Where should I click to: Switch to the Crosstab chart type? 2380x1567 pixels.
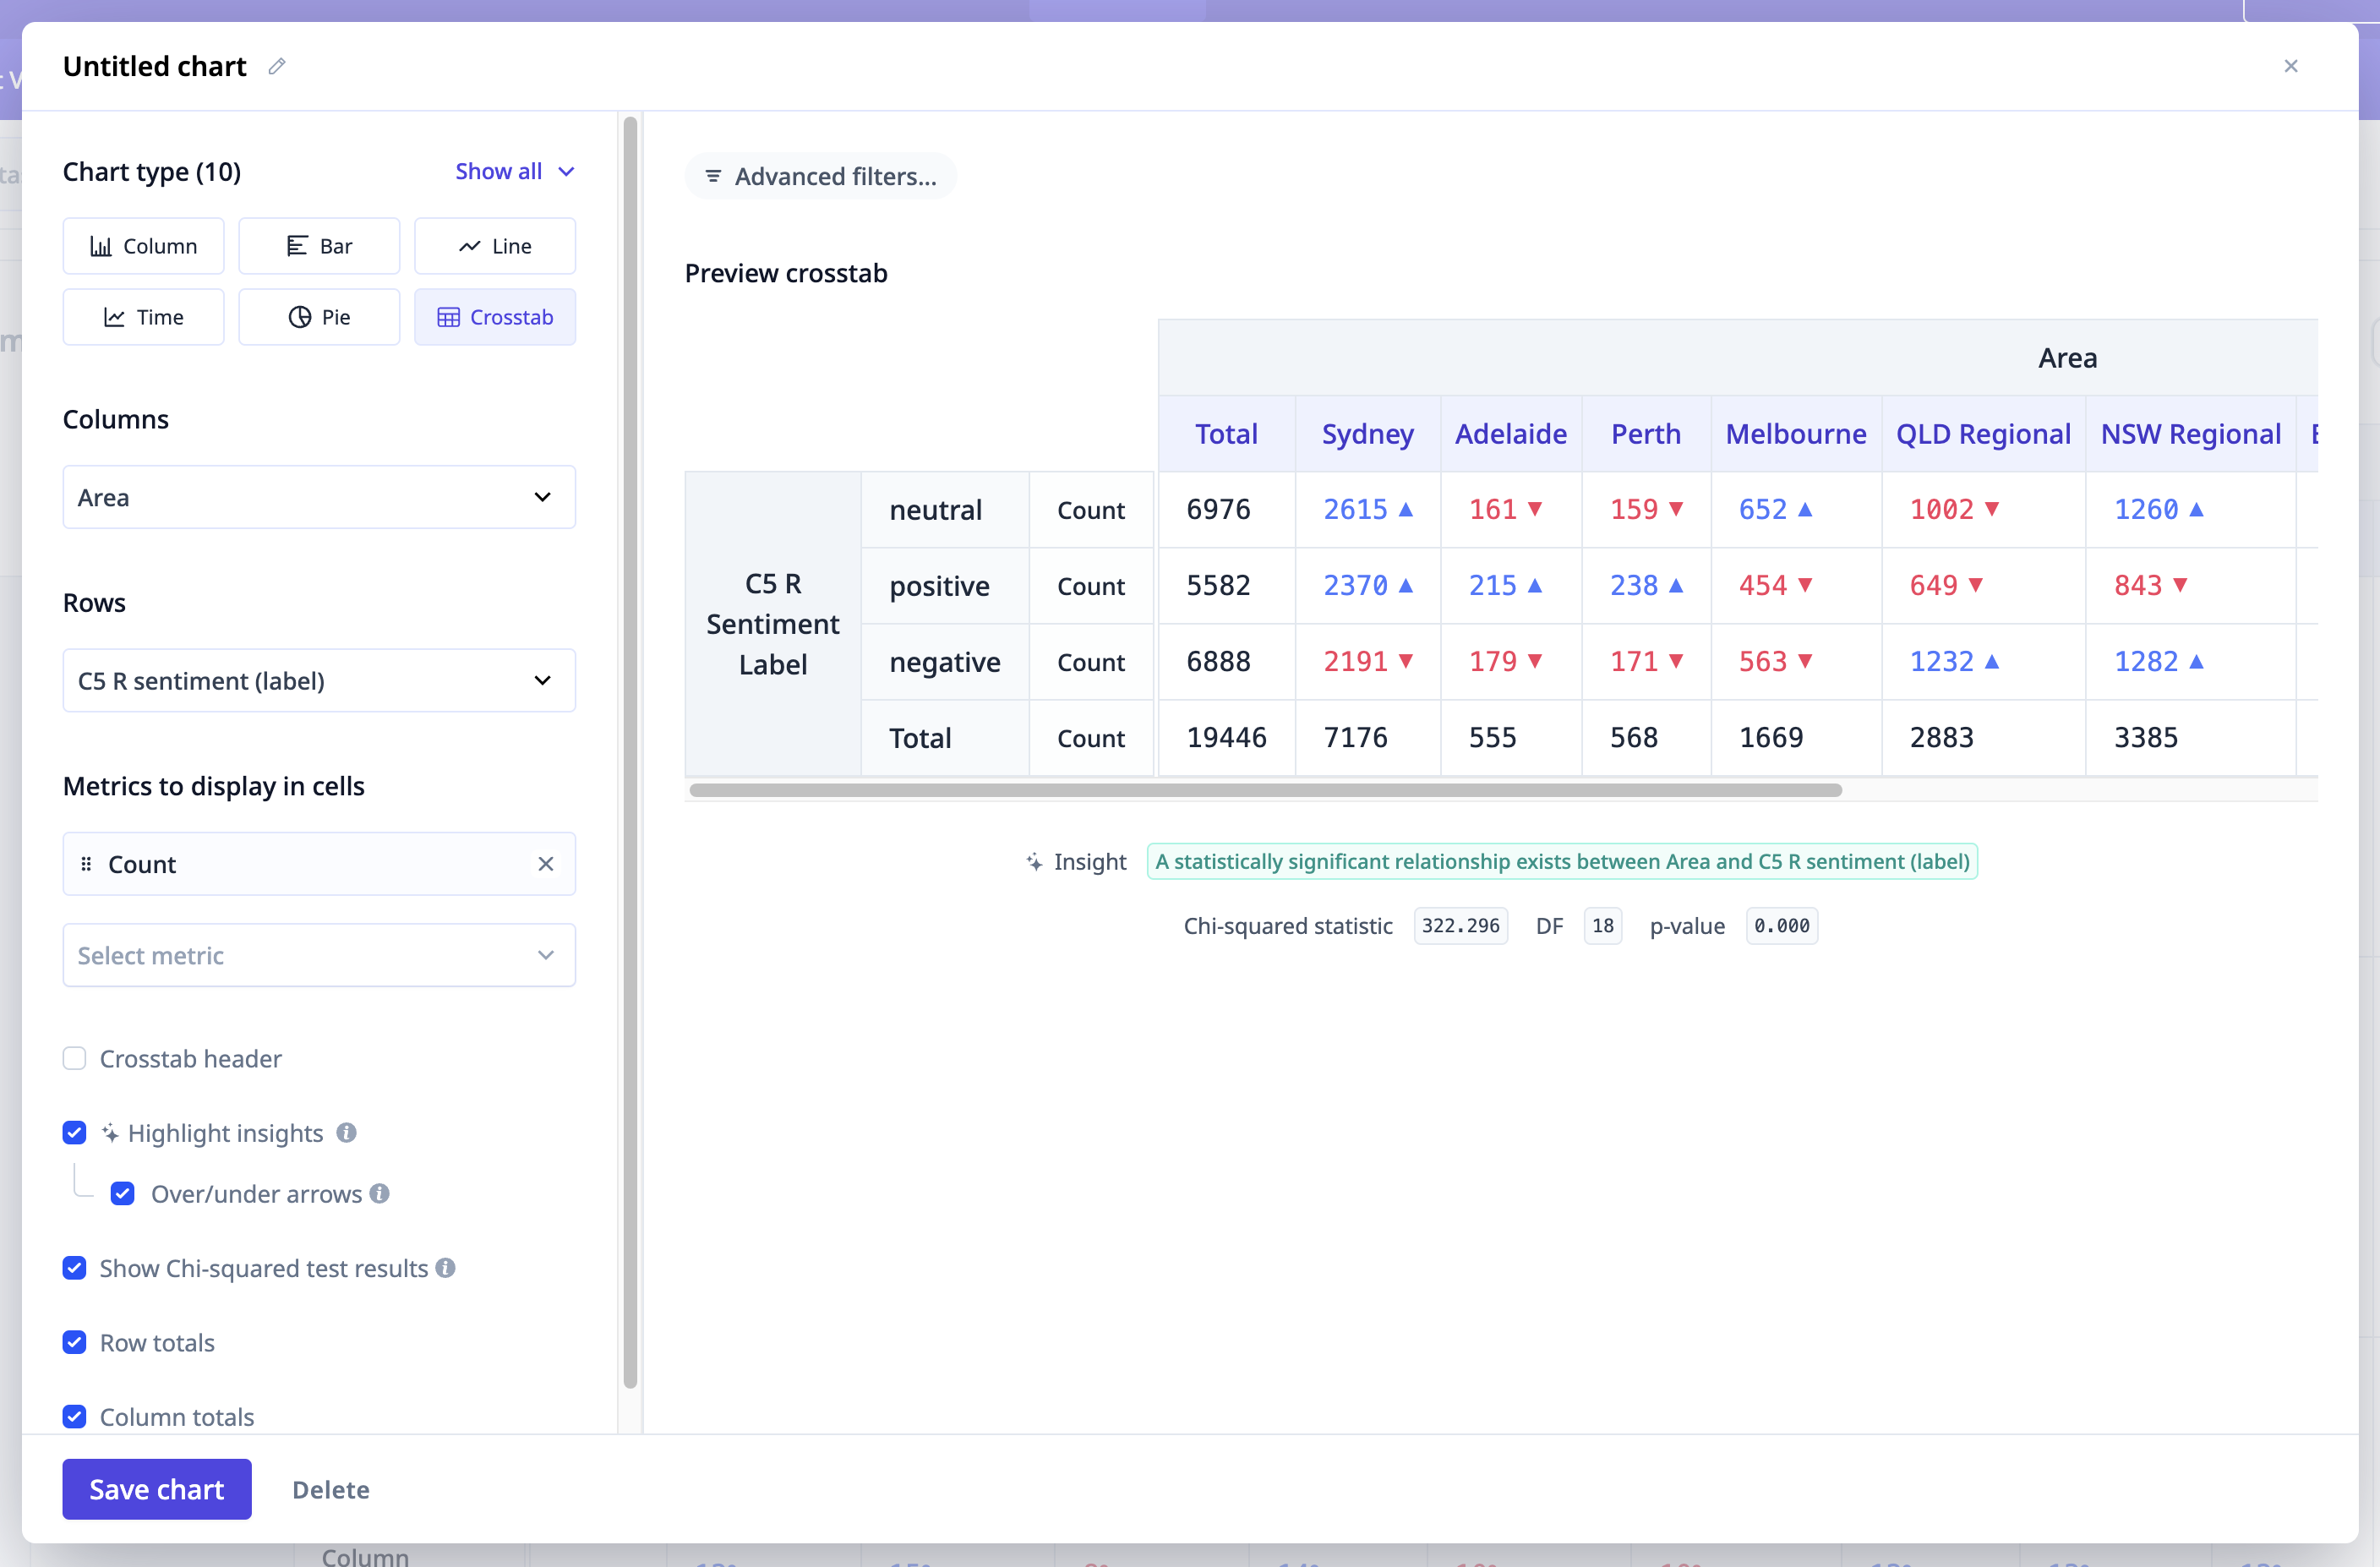pyautogui.click(x=495, y=317)
